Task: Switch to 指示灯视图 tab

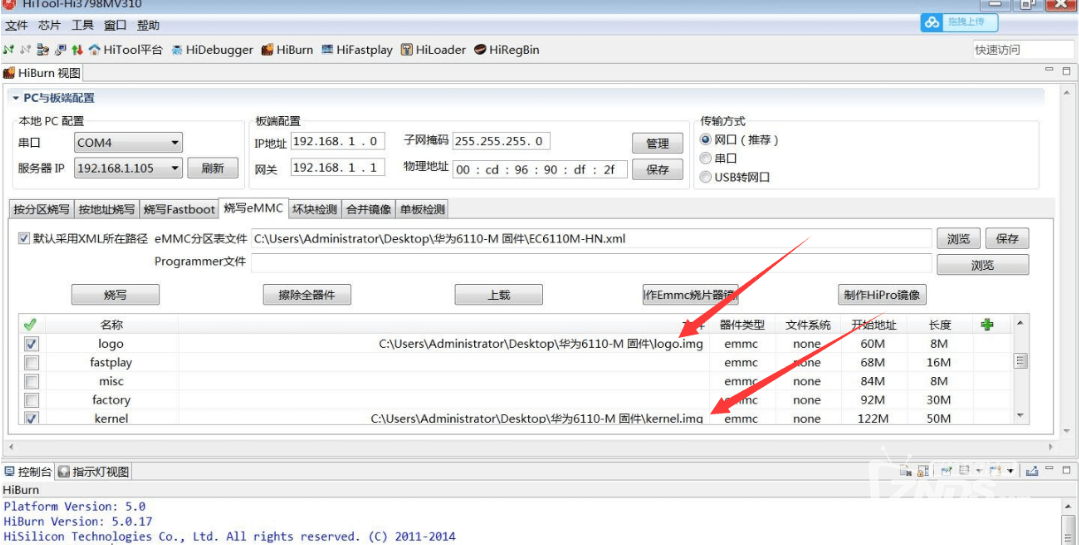Action: tap(94, 472)
